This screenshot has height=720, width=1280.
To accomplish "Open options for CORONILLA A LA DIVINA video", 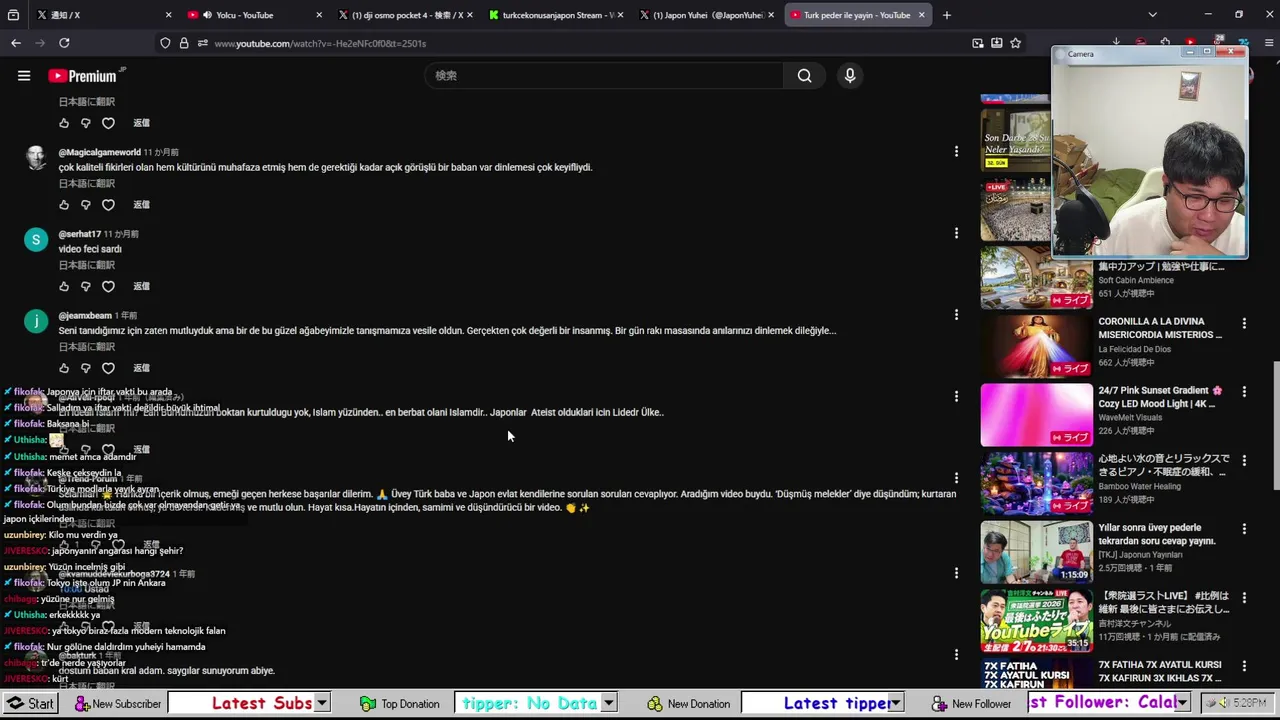I will click(x=1244, y=323).
